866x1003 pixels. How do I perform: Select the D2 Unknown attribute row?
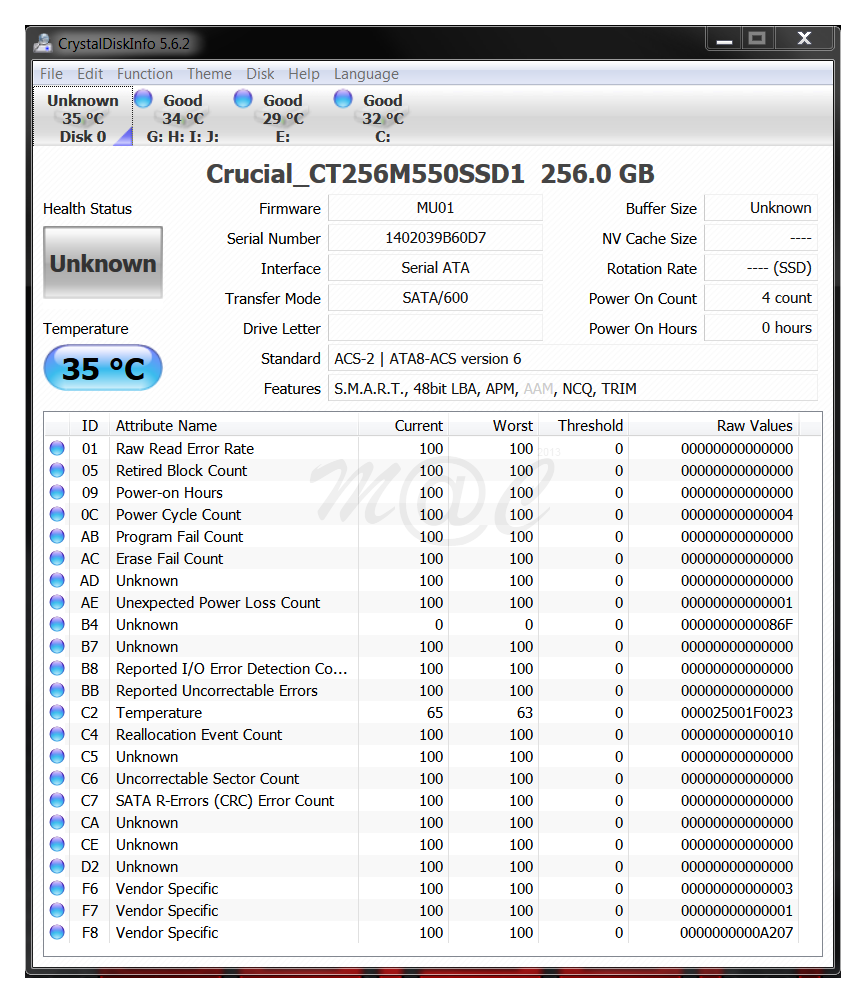click(422, 866)
